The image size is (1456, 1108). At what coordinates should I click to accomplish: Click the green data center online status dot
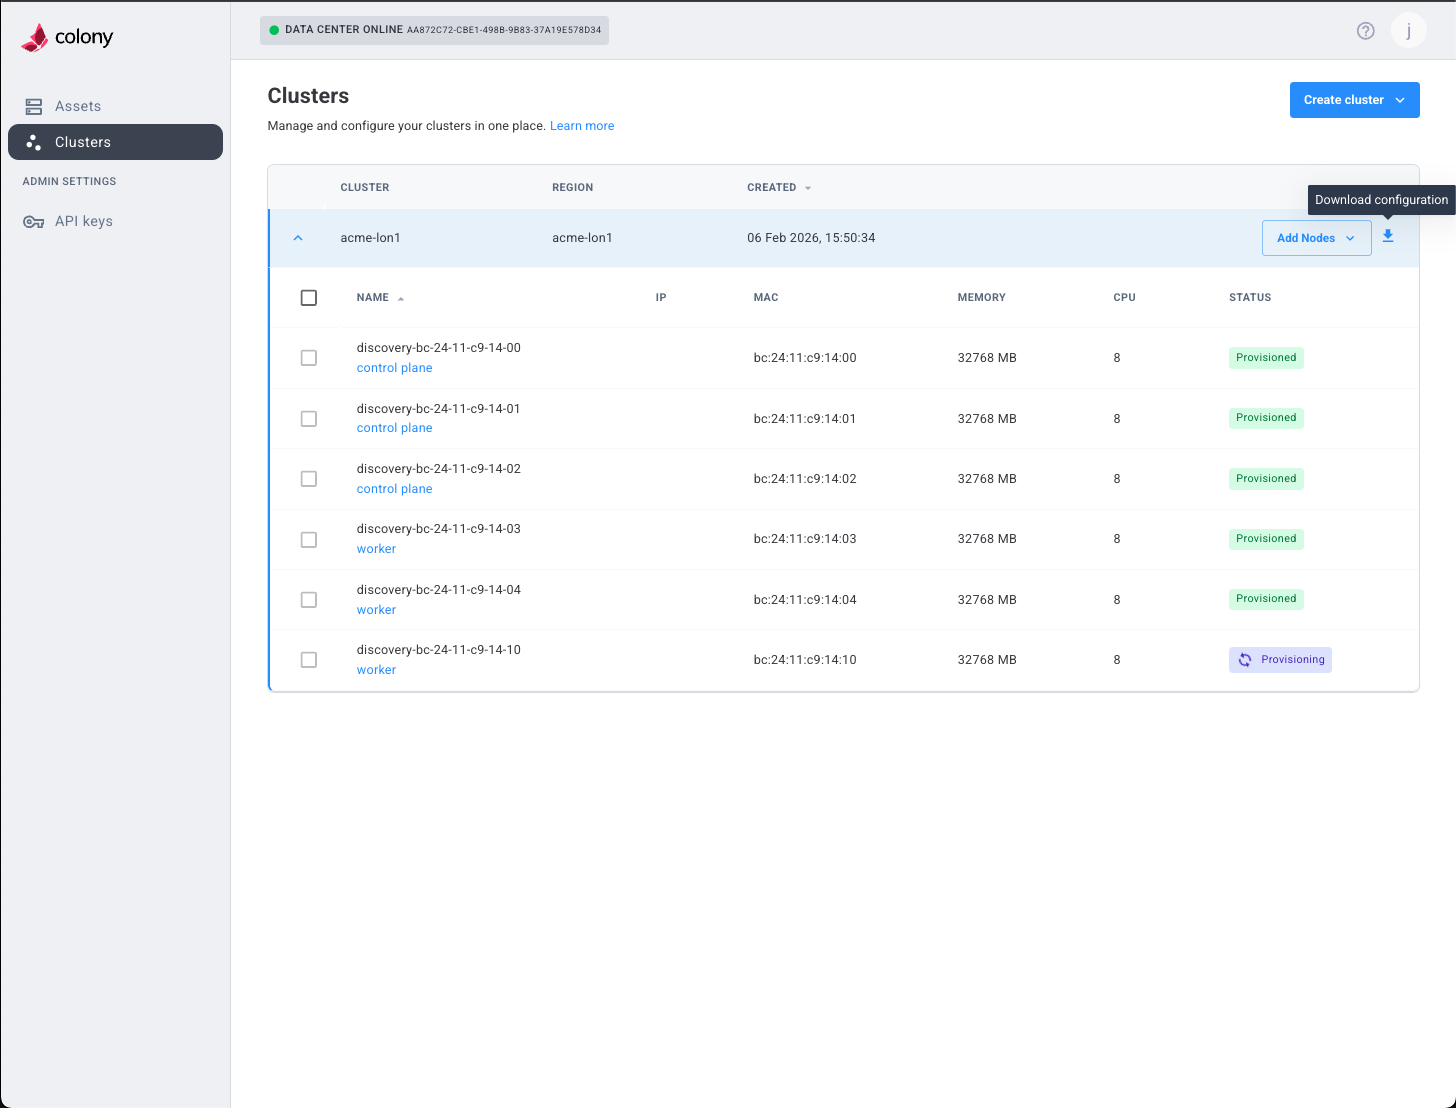(x=273, y=30)
